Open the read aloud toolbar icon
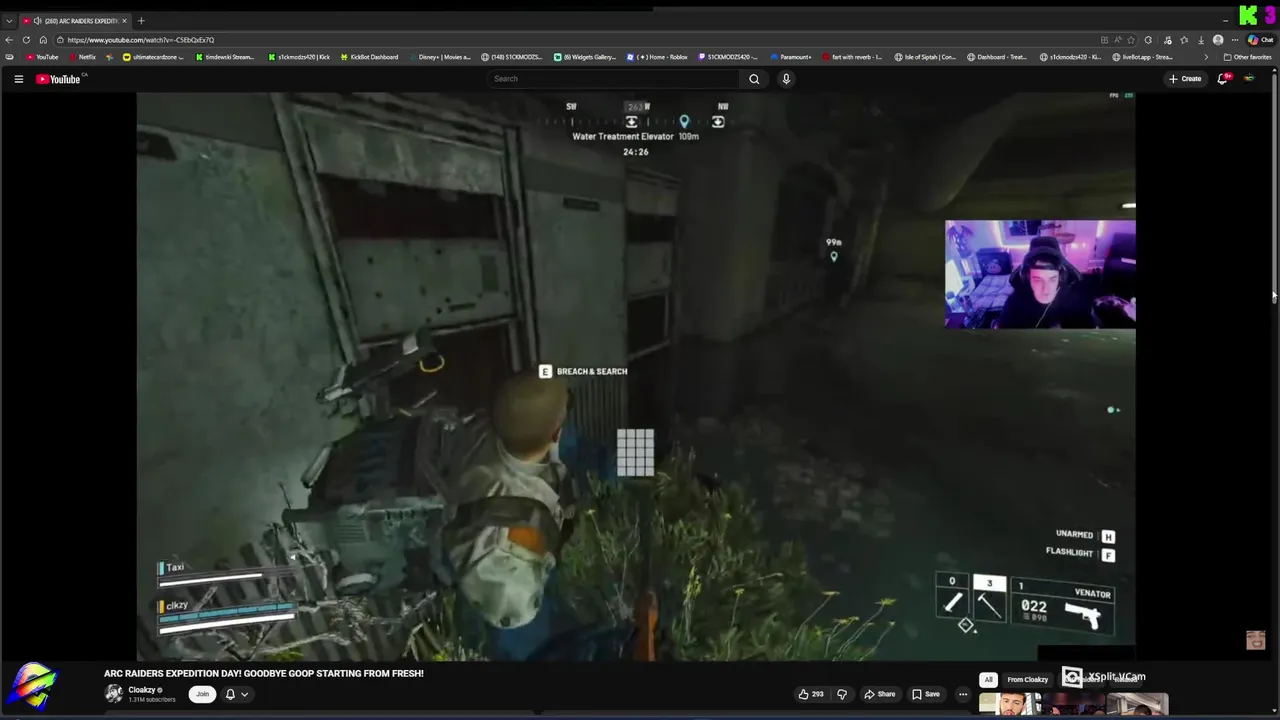Viewport: 1280px width, 720px height. click(1117, 40)
